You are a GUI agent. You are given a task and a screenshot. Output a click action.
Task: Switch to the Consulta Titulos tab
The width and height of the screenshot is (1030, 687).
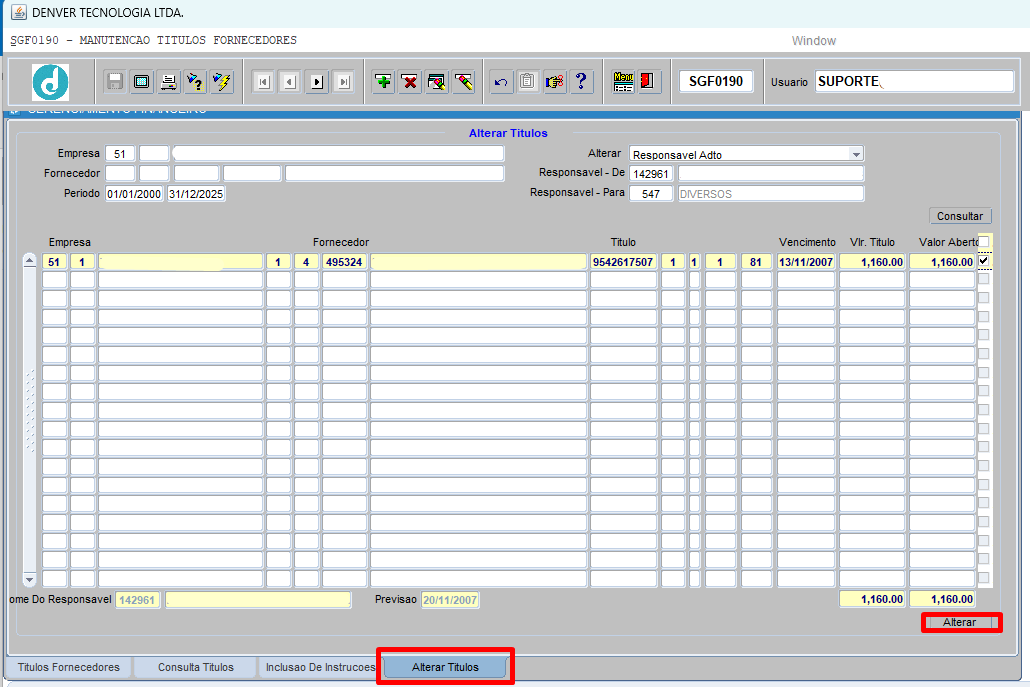pos(195,667)
